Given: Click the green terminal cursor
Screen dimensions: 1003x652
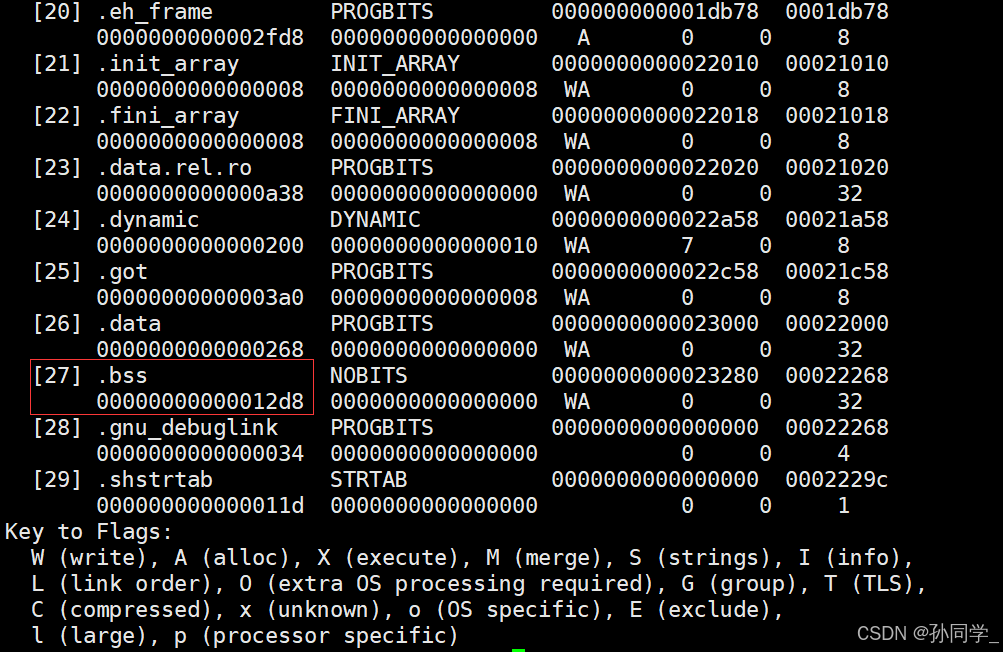Looking at the screenshot, I should 519,650.
